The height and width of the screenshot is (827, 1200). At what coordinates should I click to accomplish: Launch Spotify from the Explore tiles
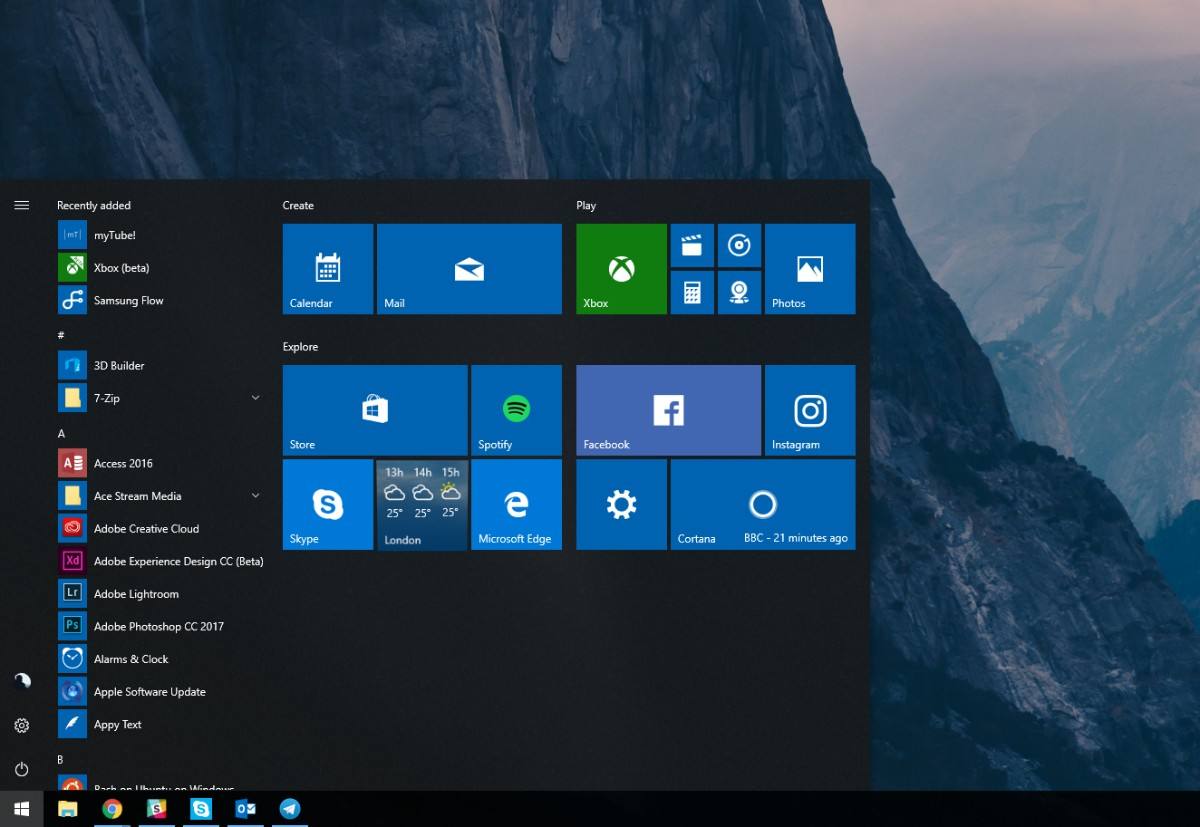point(516,410)
